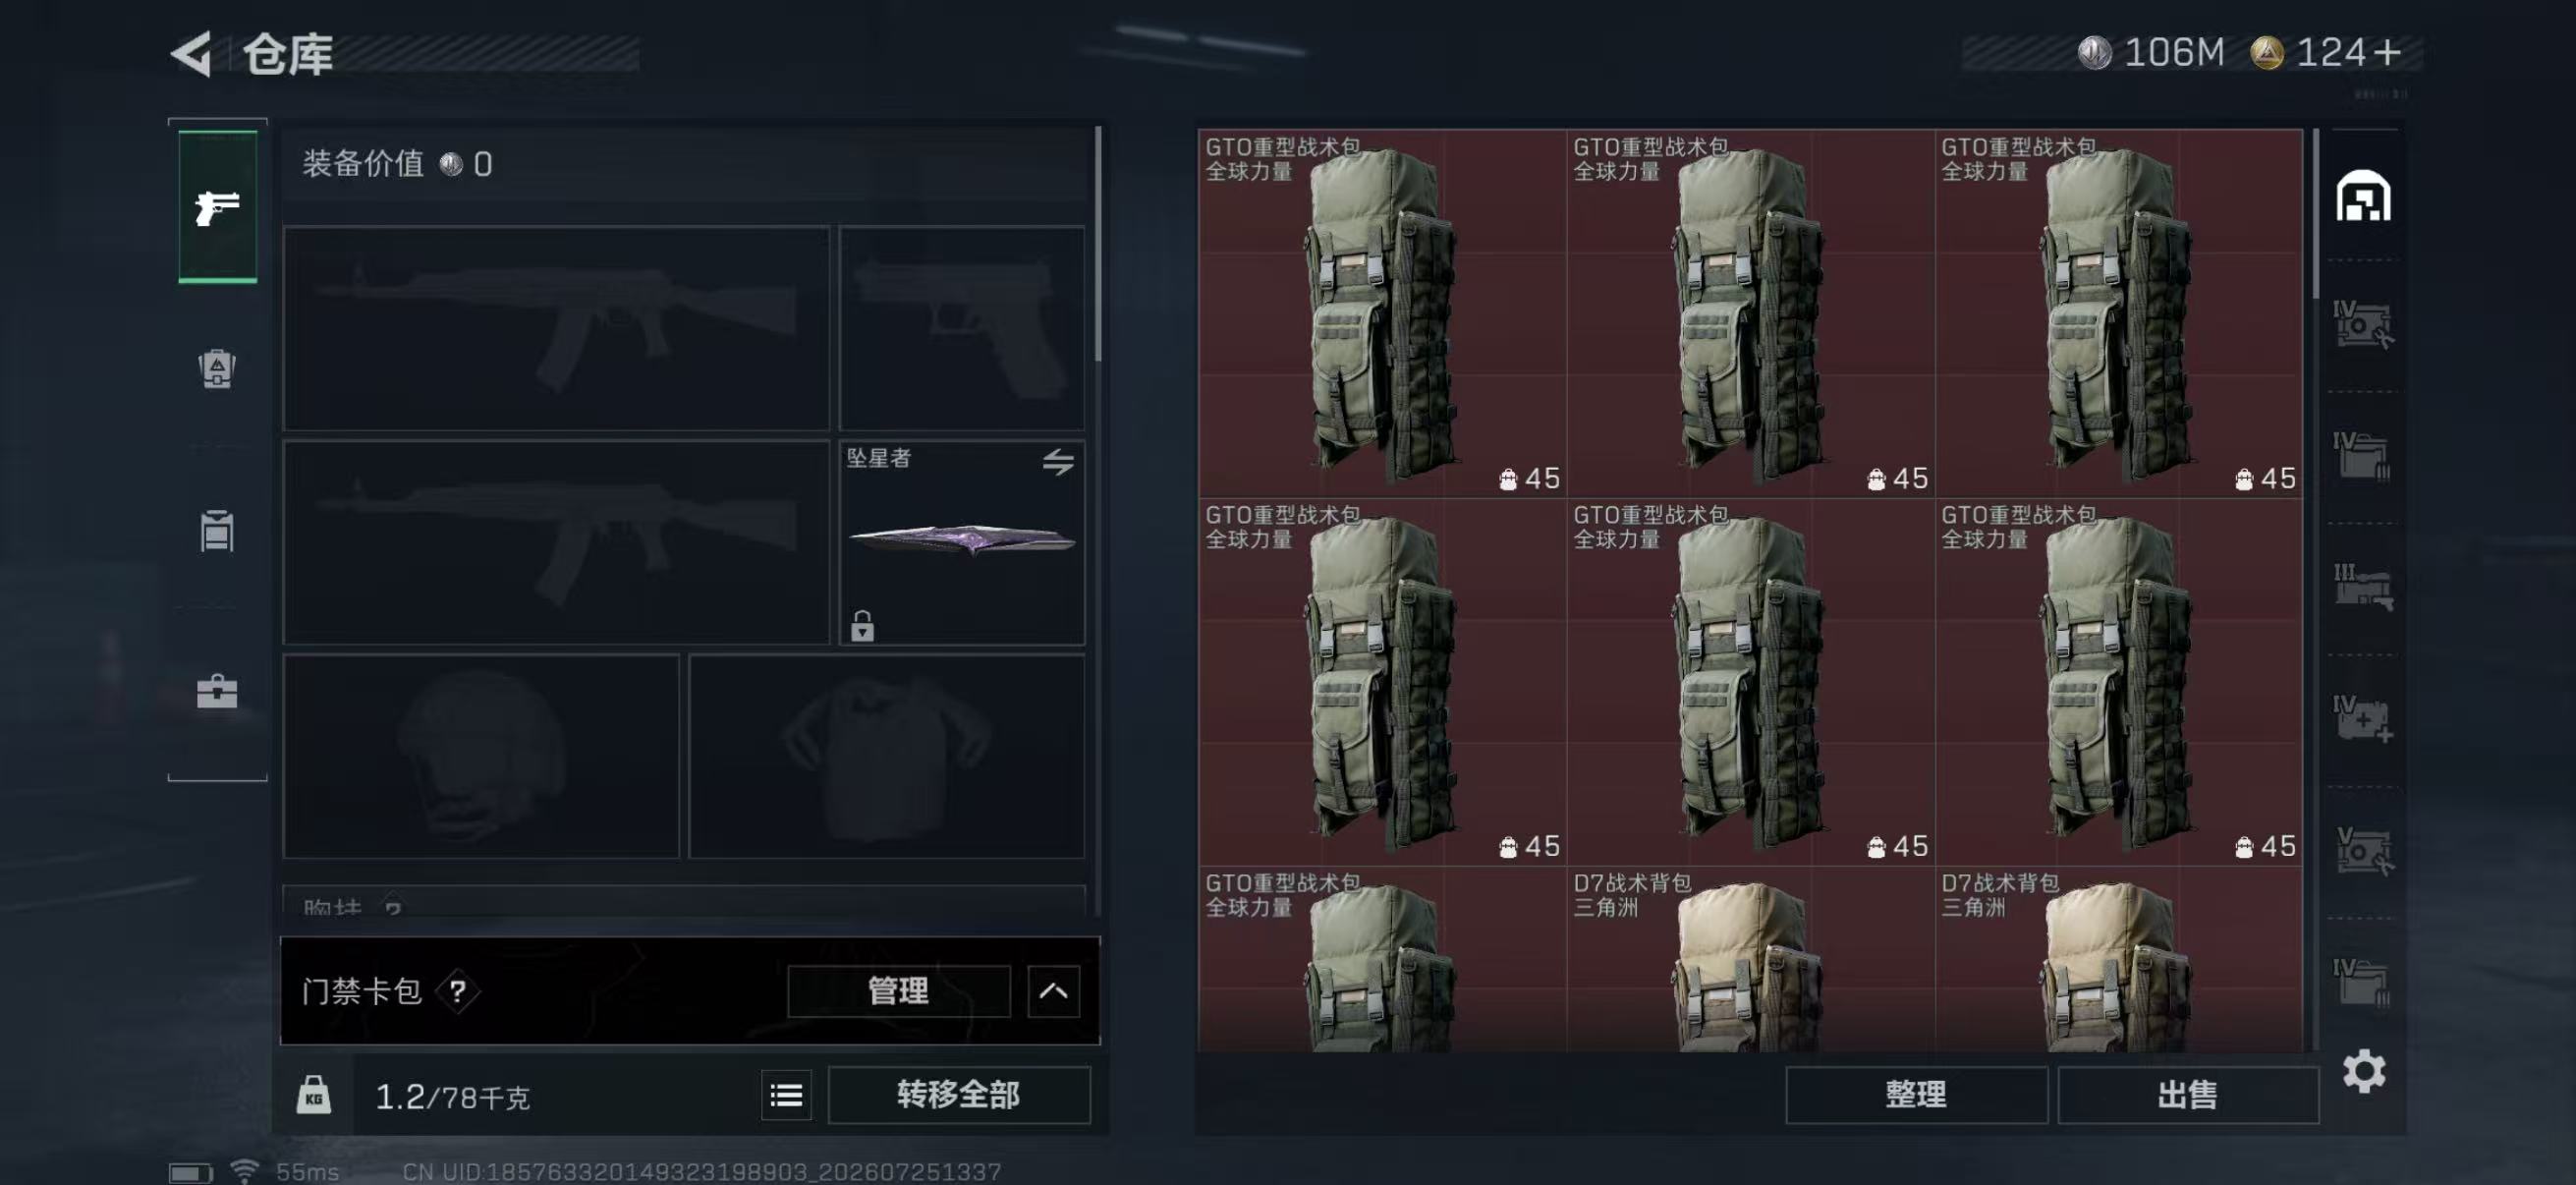
Task: Open the briefcase safe-box tab in the left sidebar
Action: [x=217, y=691]
